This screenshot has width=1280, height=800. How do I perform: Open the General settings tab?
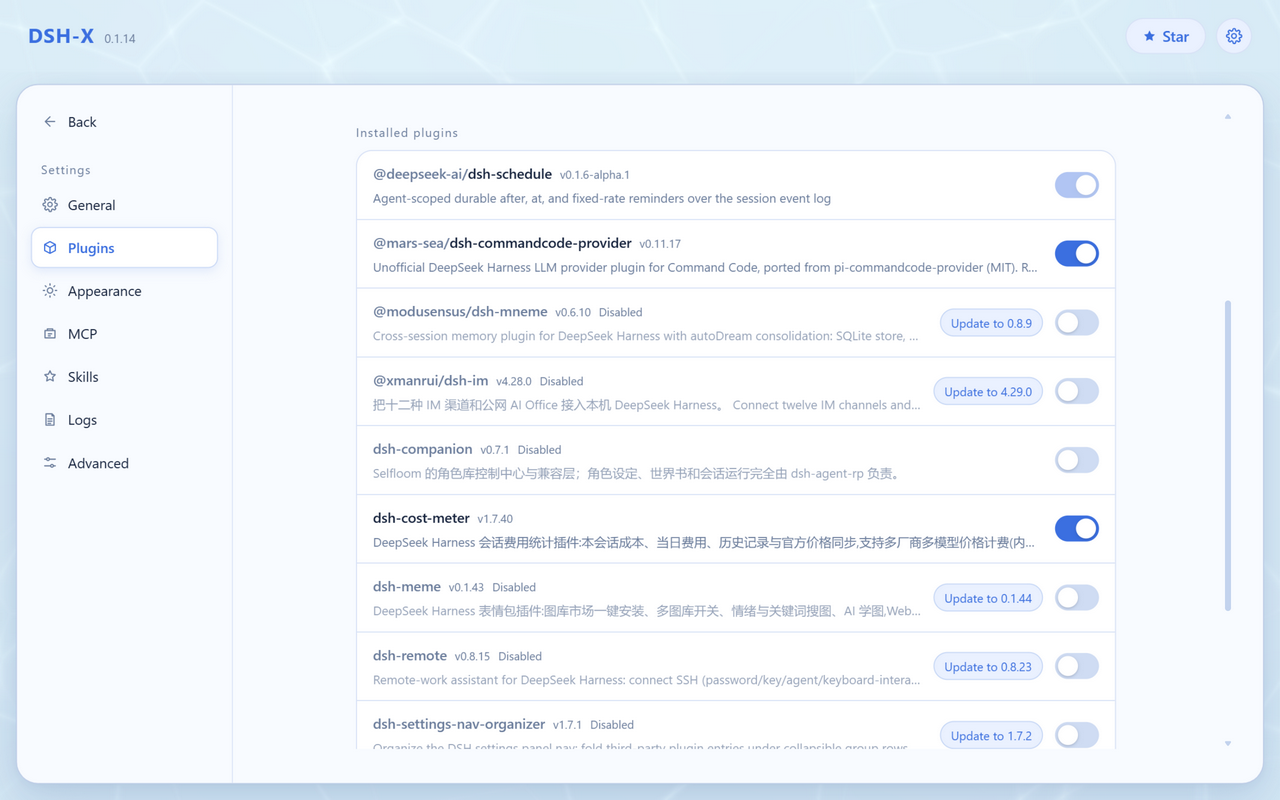(124, 205)
